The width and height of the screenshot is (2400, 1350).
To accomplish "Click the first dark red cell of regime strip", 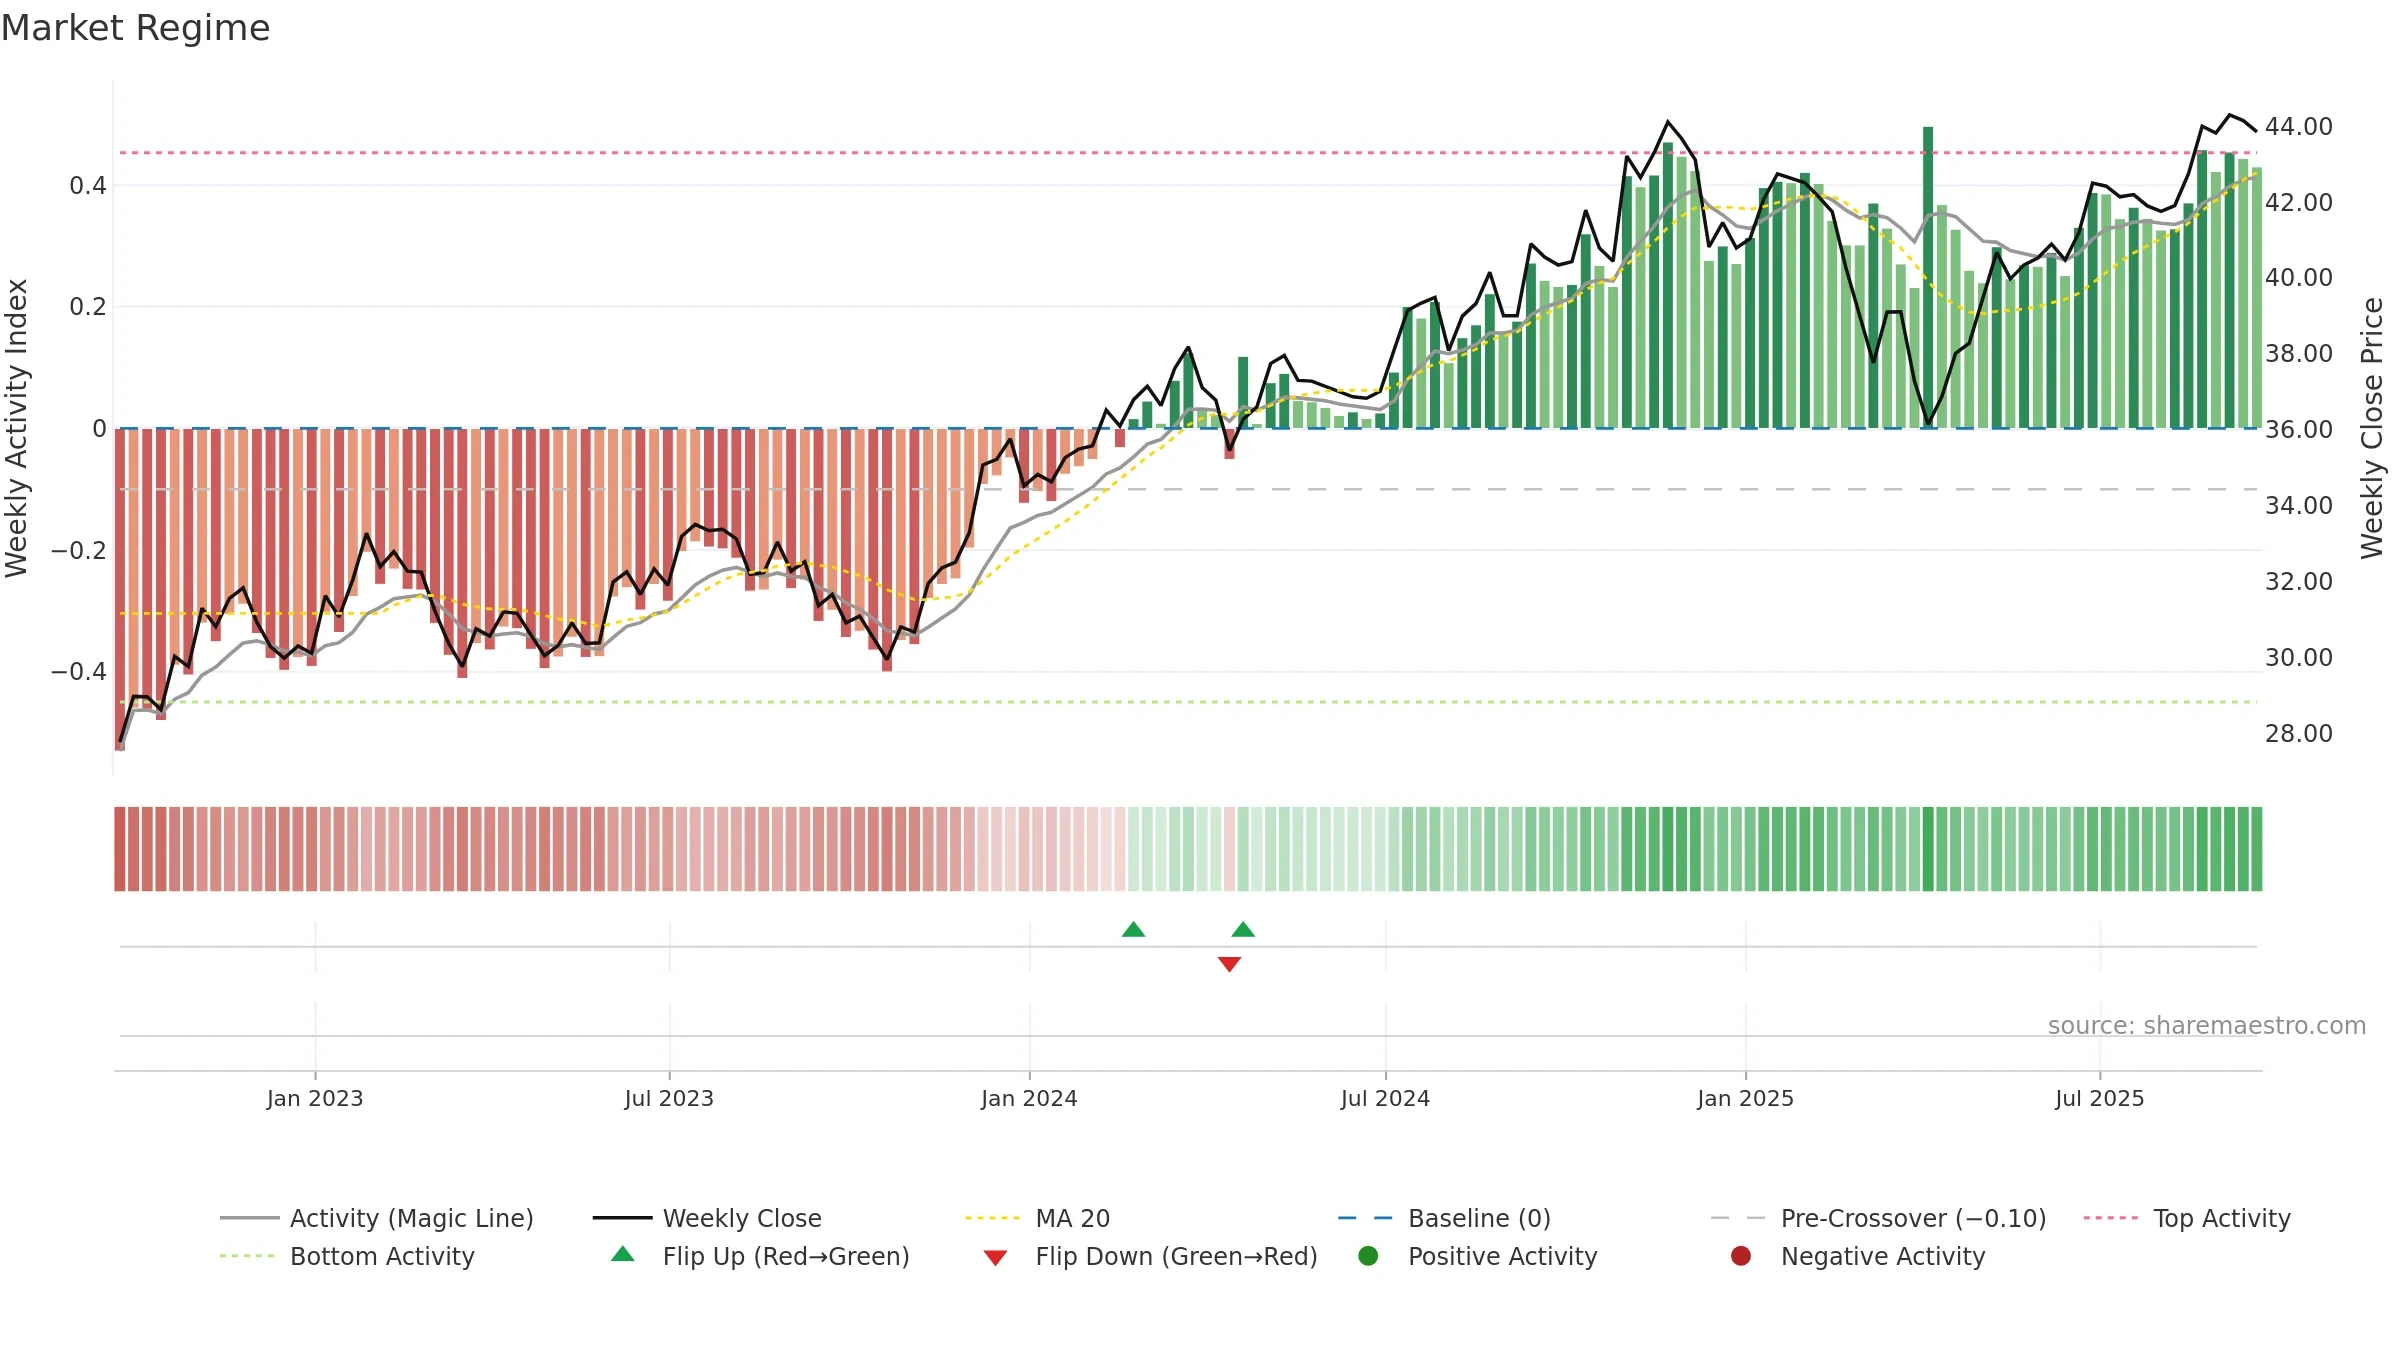I will (120, 849).
